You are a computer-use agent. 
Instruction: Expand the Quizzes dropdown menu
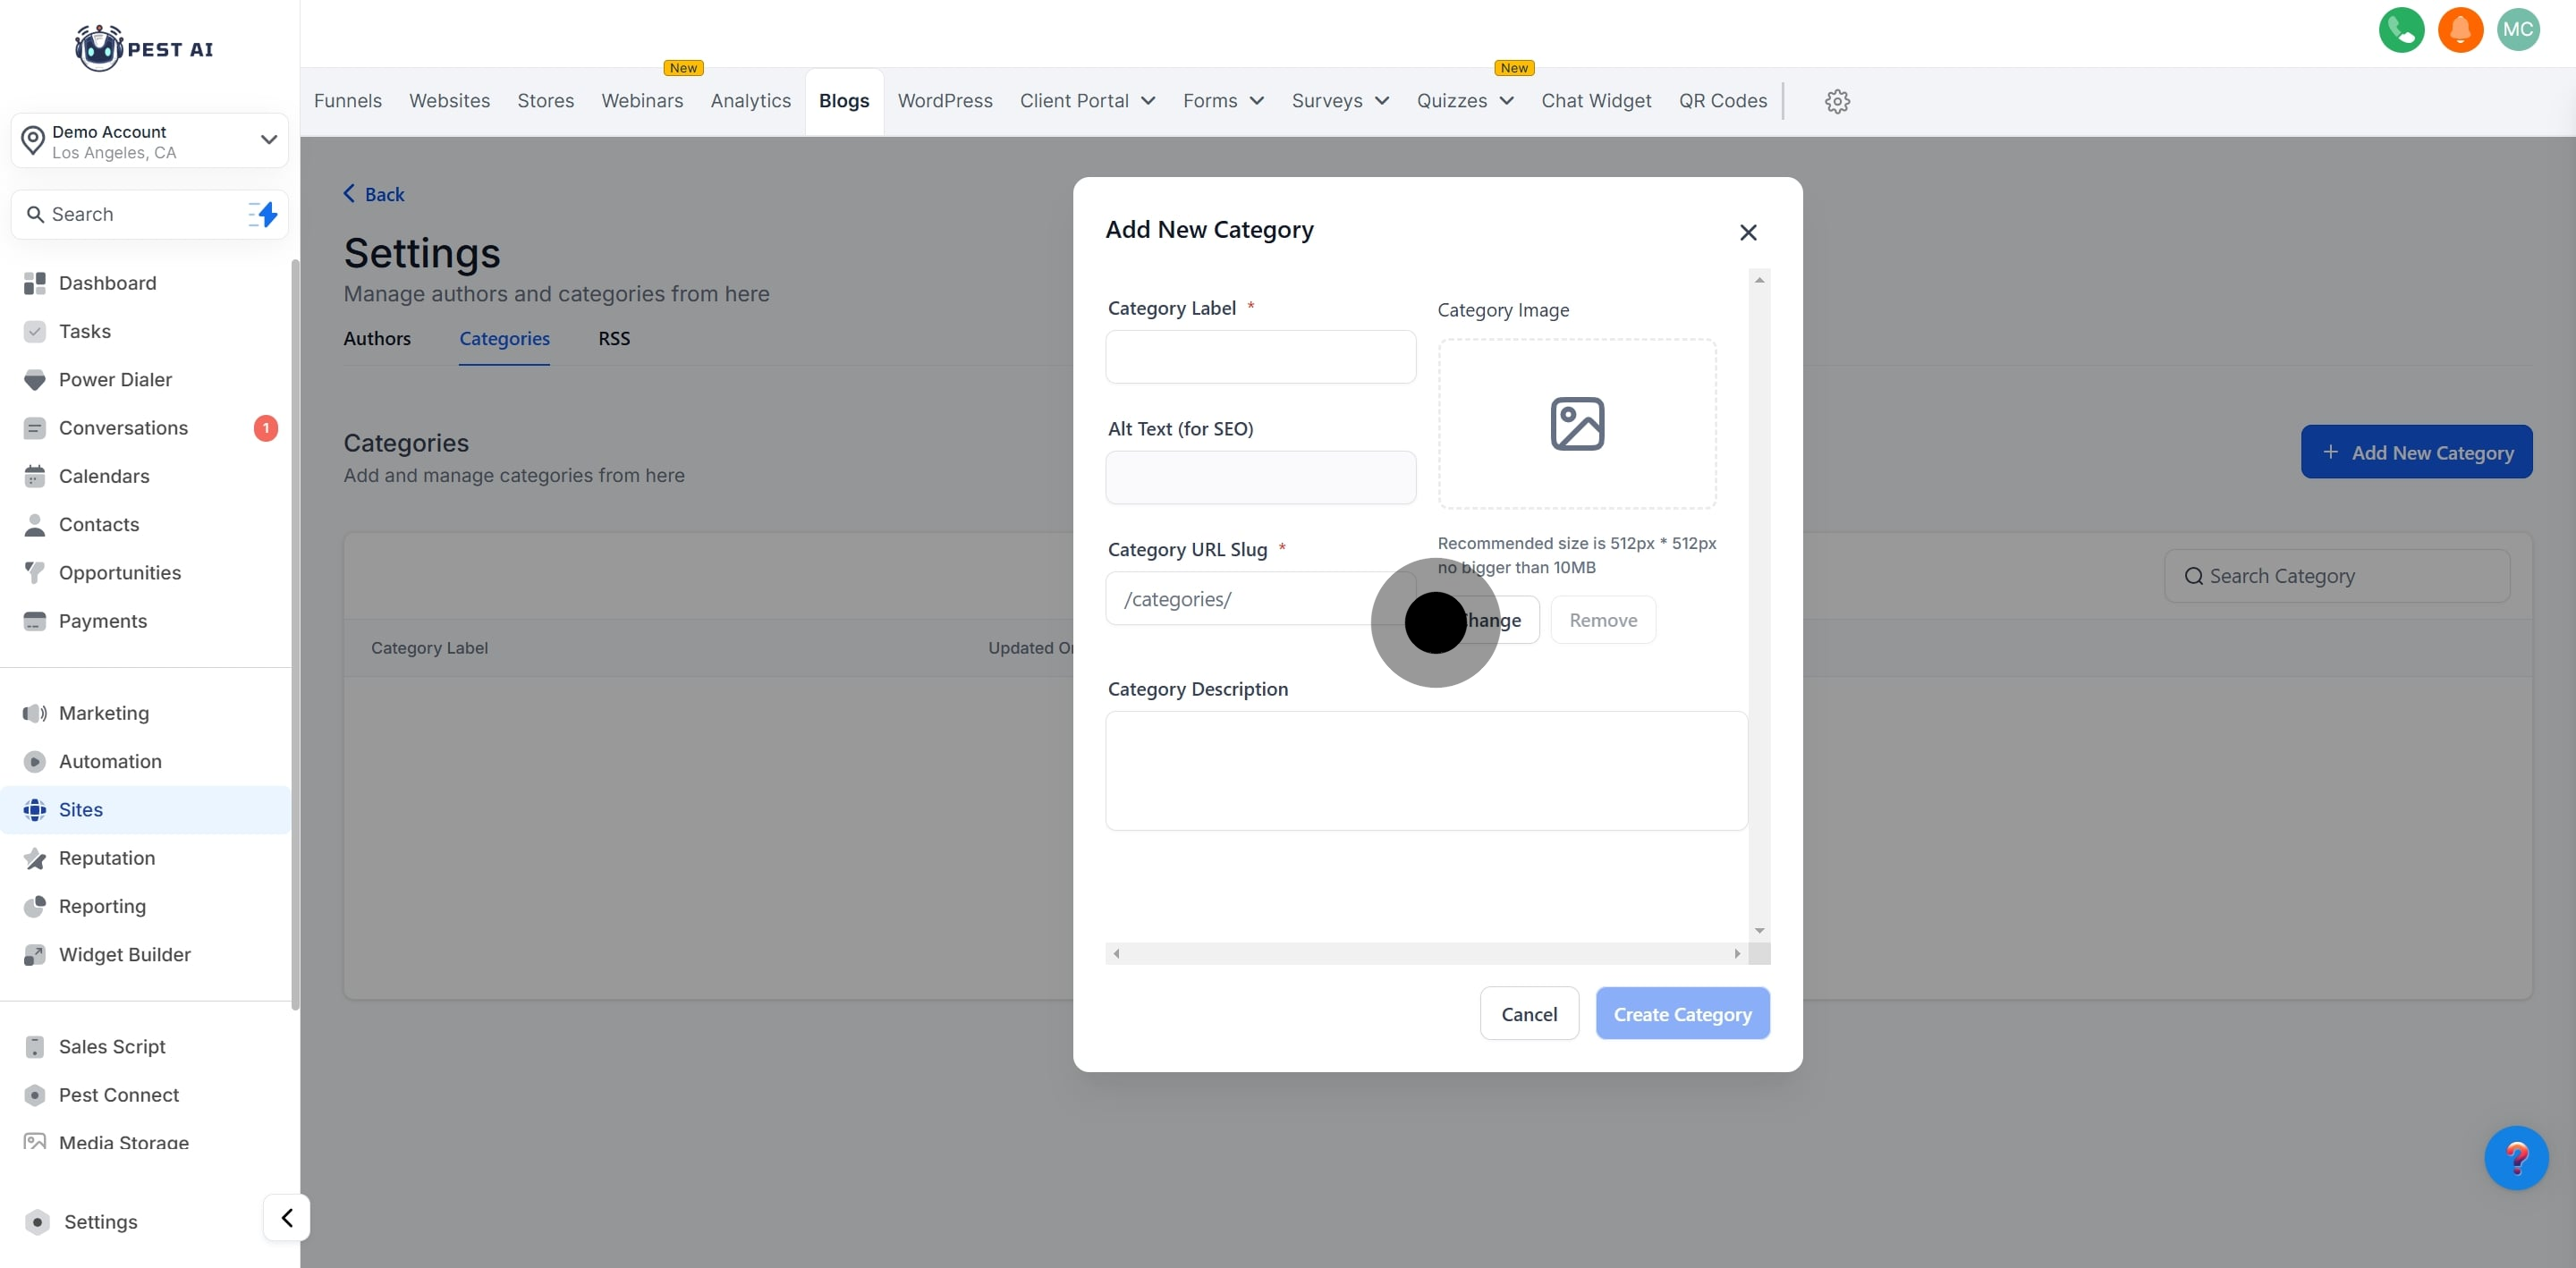[x=1465, y=101]
